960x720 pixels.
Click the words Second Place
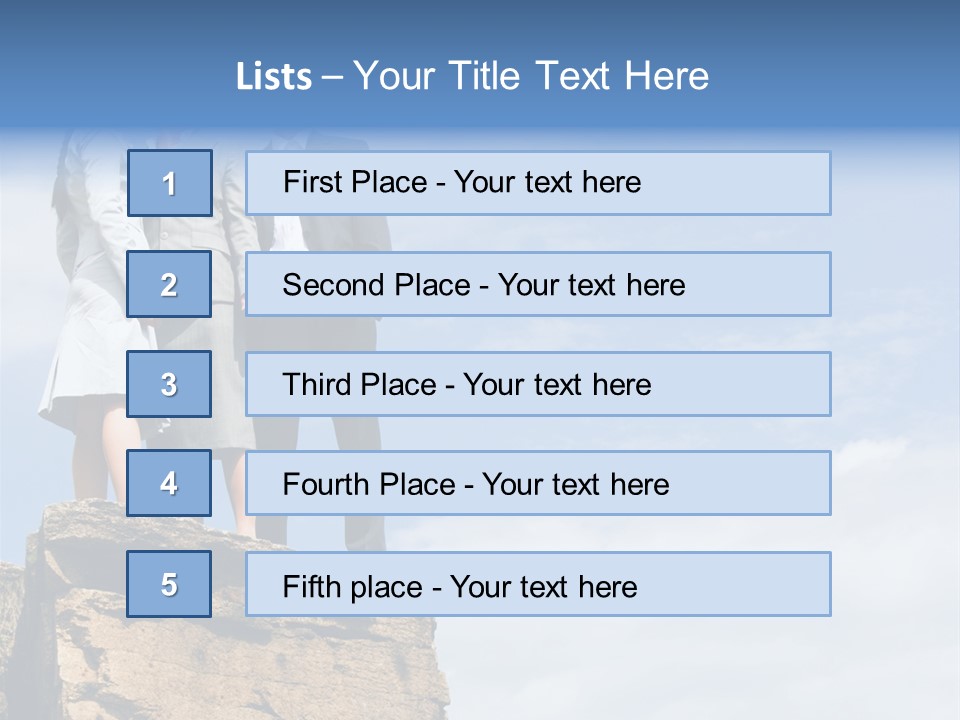coord(377,285)
